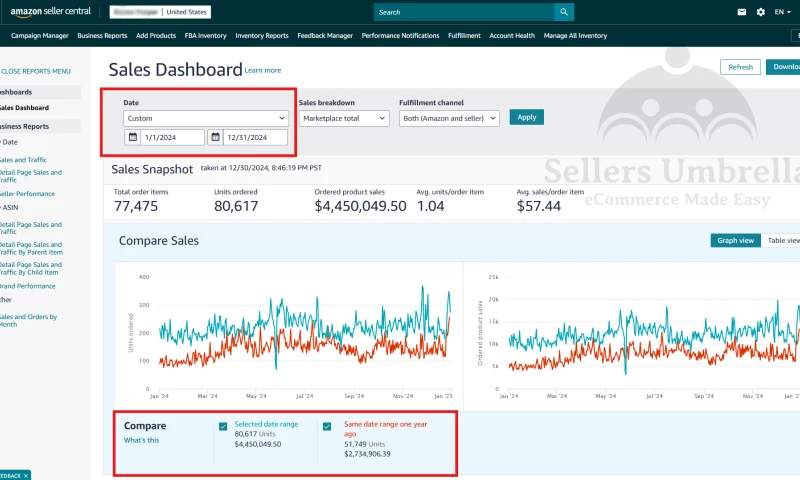
Task: Uncheck Selected date range checkbox
Action: [x=223, y=426]
